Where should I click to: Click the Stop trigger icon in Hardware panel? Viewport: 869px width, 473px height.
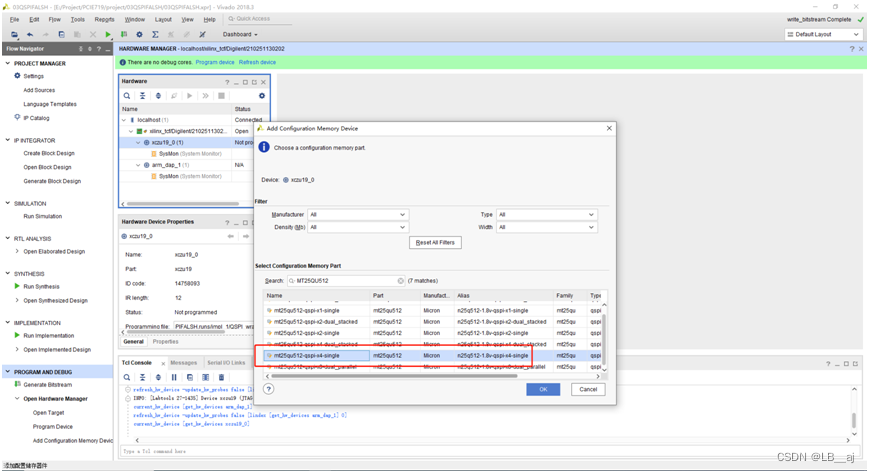click(x=221, y=96)
